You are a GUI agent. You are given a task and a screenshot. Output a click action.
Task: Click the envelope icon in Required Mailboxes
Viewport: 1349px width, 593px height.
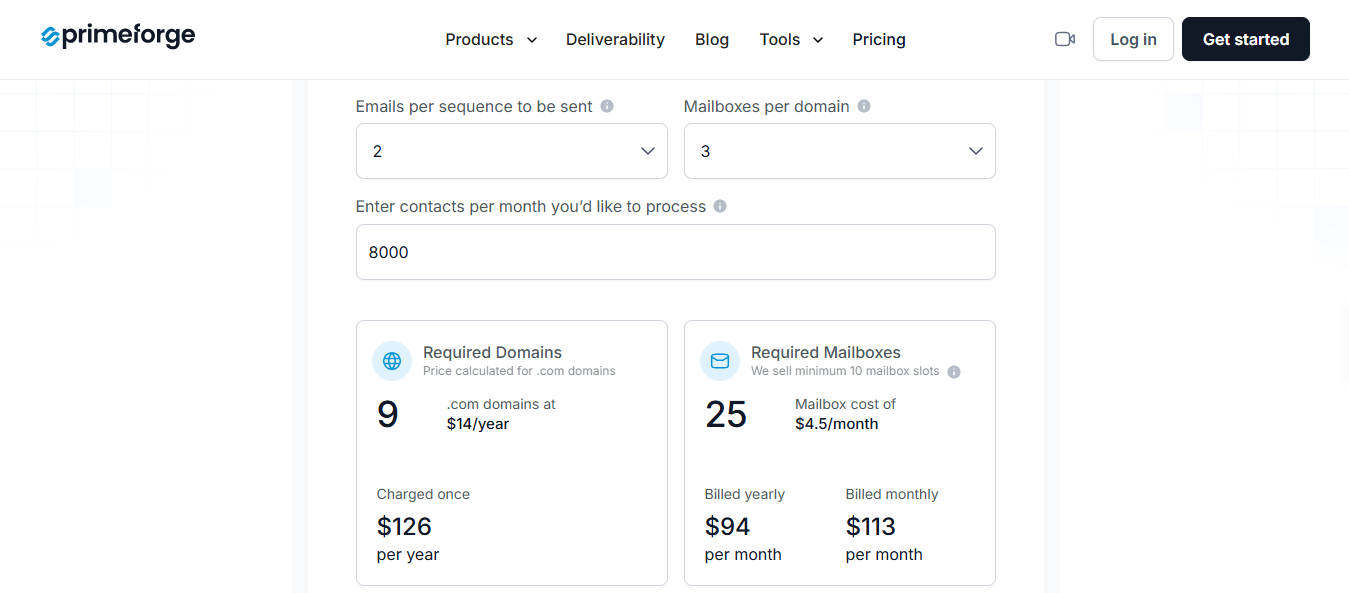(720, 361)
